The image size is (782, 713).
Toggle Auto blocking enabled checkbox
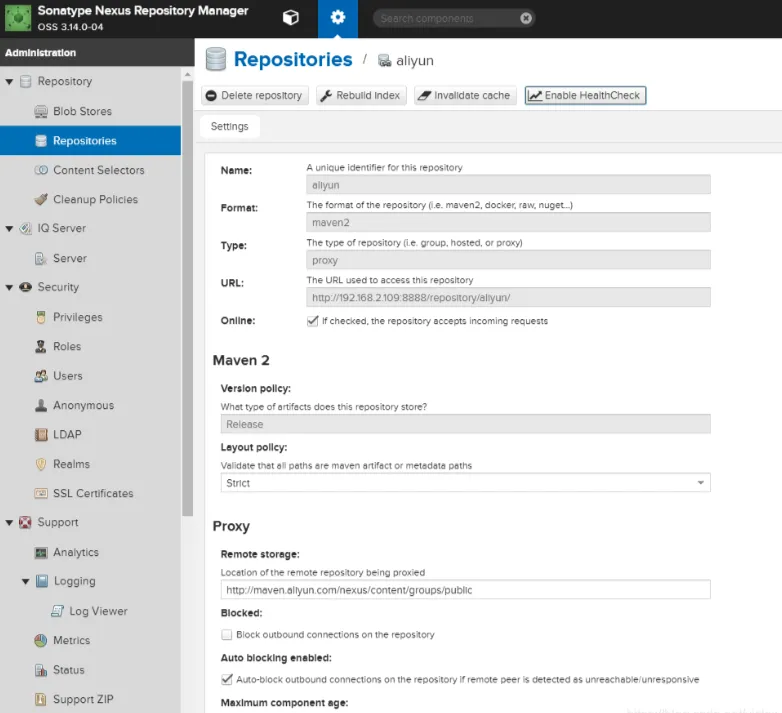227,680
